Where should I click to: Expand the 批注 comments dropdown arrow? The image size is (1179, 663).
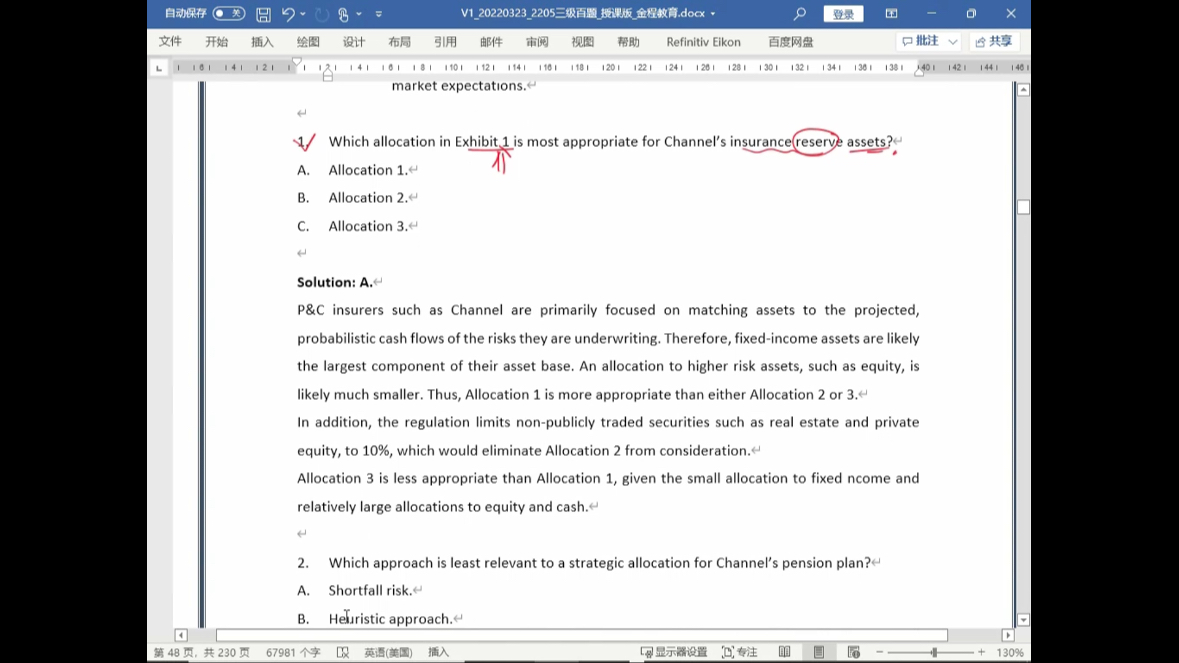tap(953, 42)
